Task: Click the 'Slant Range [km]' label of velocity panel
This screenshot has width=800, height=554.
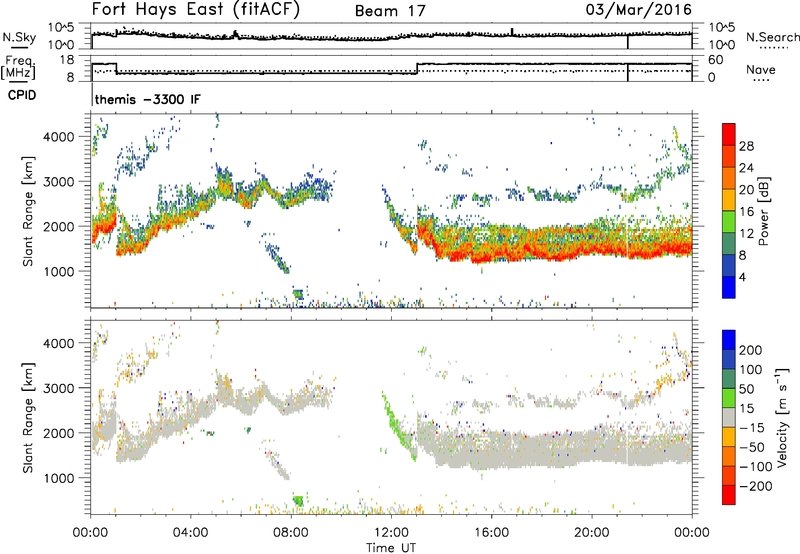Action: 28,417
